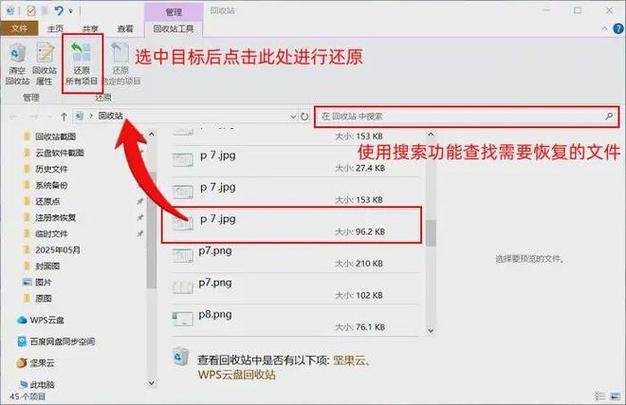This screenshot has width=626, height=405.
Task: Click the magnifier icon in search box
Action: [609, 116]
